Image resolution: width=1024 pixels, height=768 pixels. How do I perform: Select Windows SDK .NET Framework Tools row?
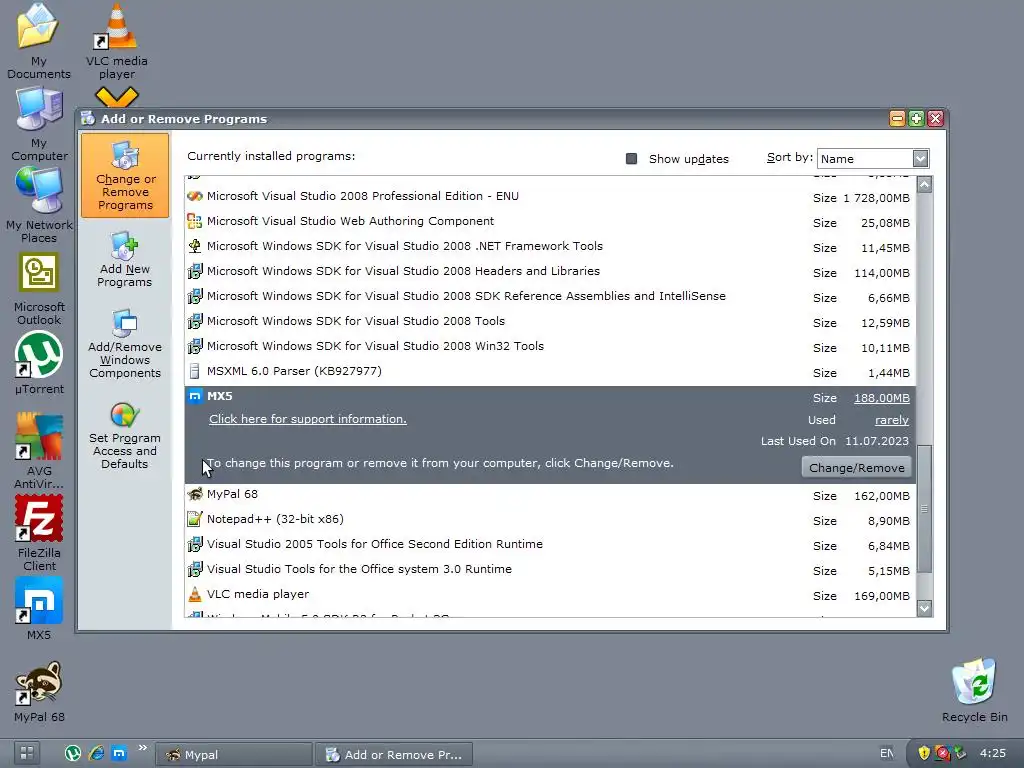[550, 246]
